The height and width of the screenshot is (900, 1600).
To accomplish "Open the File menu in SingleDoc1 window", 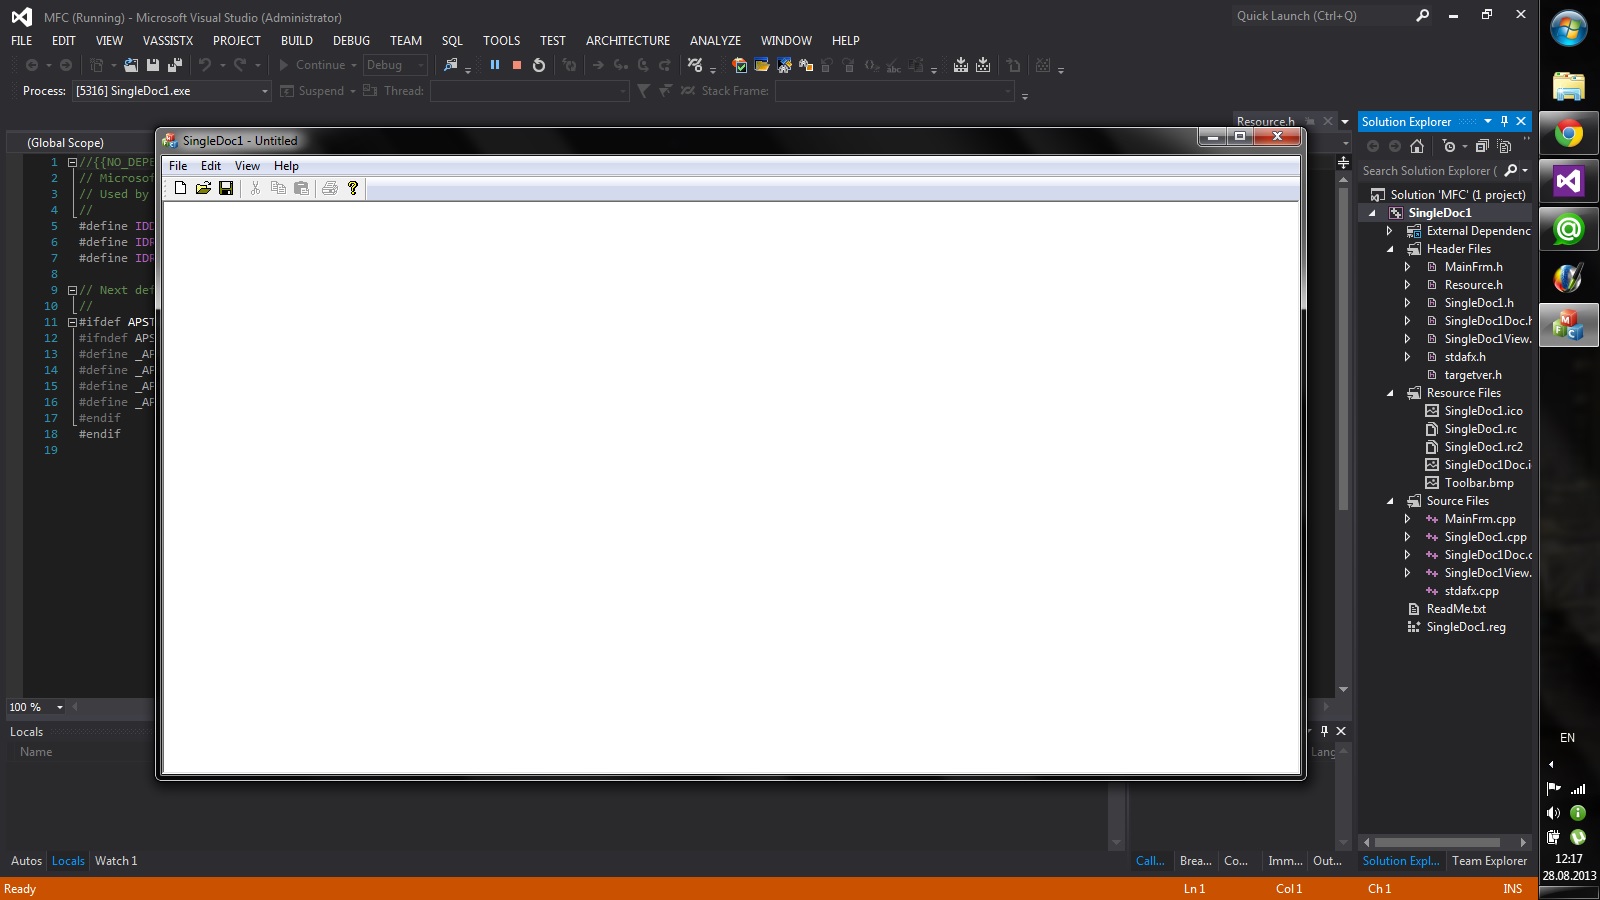I will (178, 166).
